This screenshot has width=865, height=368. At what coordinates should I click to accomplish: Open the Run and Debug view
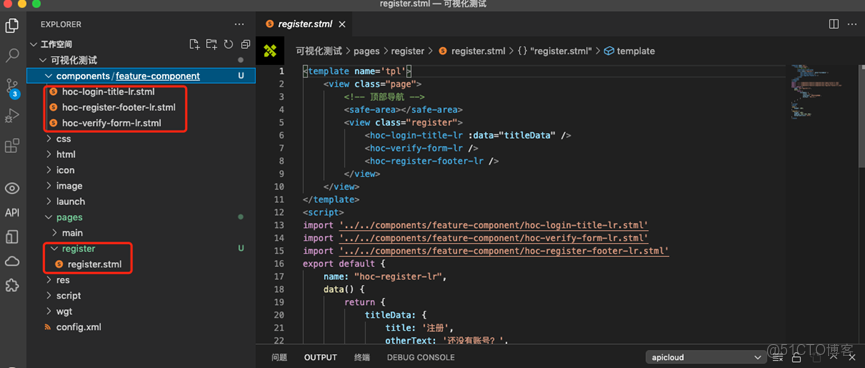point(12,116)
